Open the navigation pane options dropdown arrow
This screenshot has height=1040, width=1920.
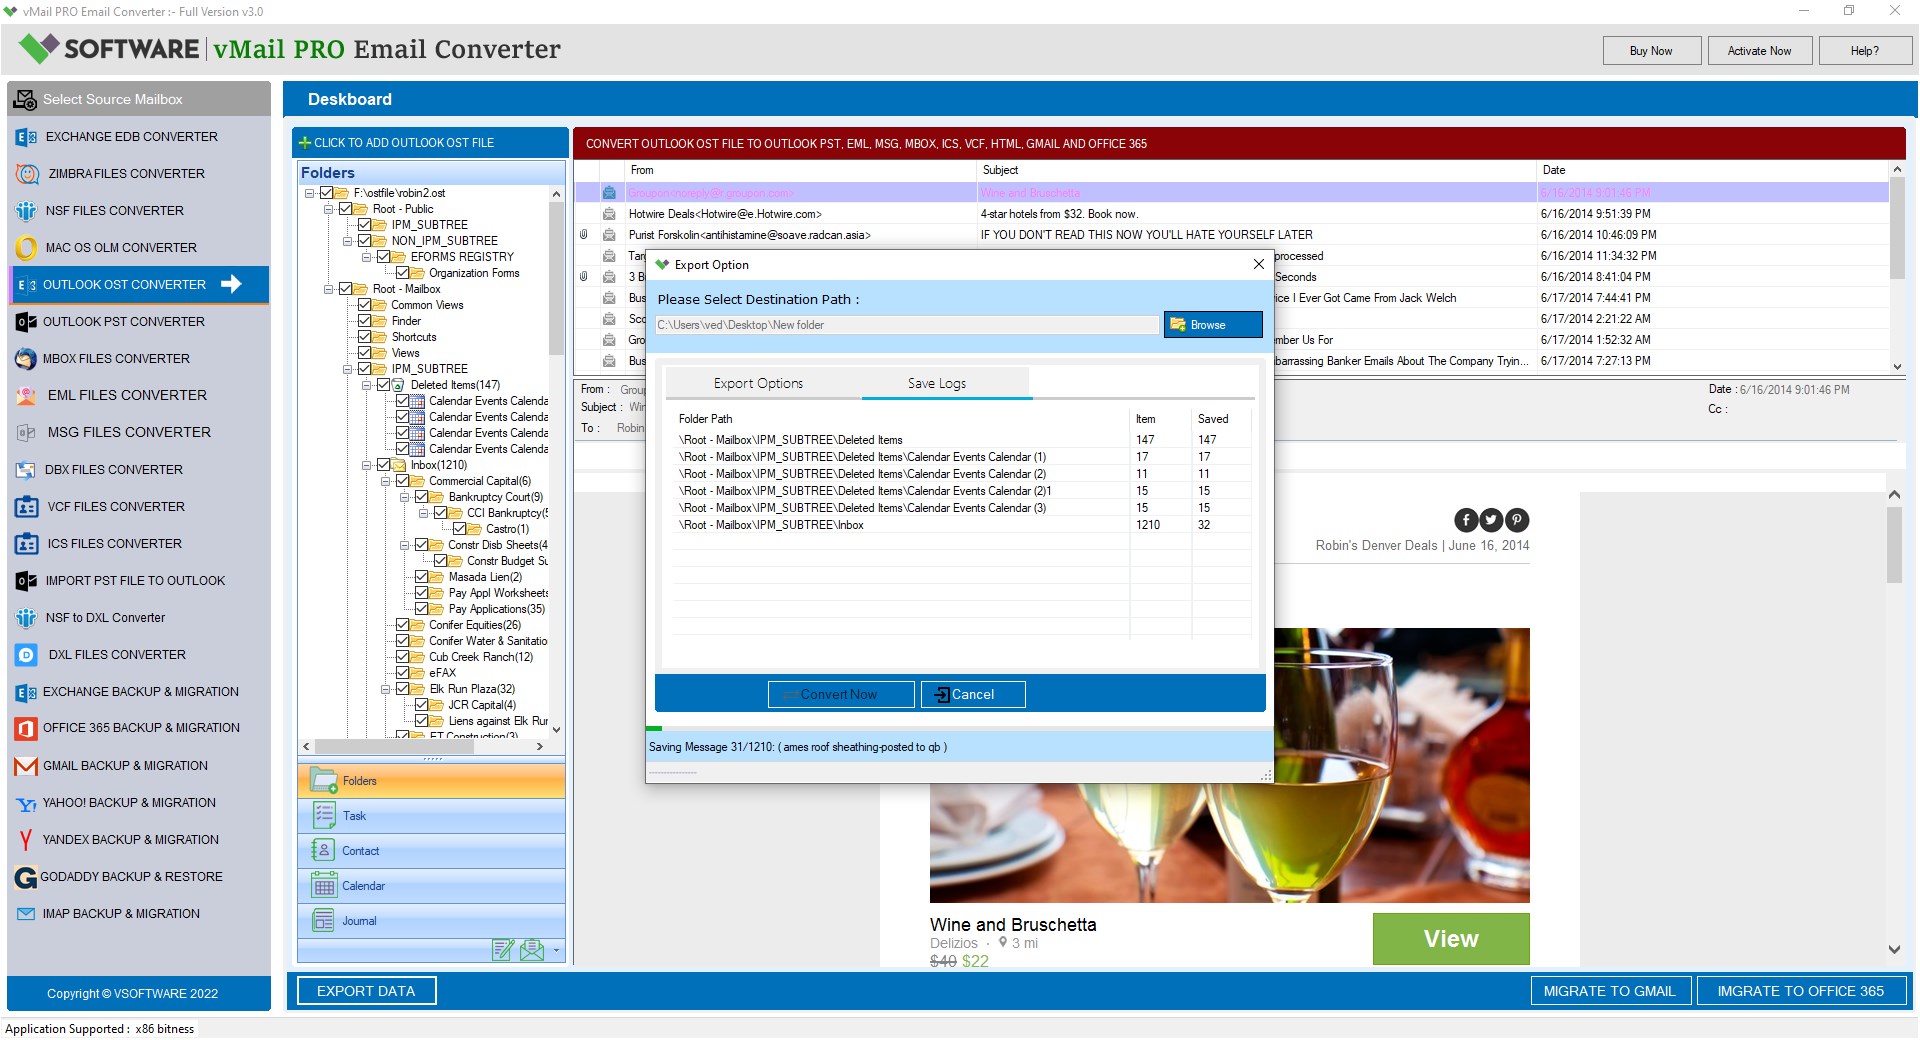pos(556,951)
